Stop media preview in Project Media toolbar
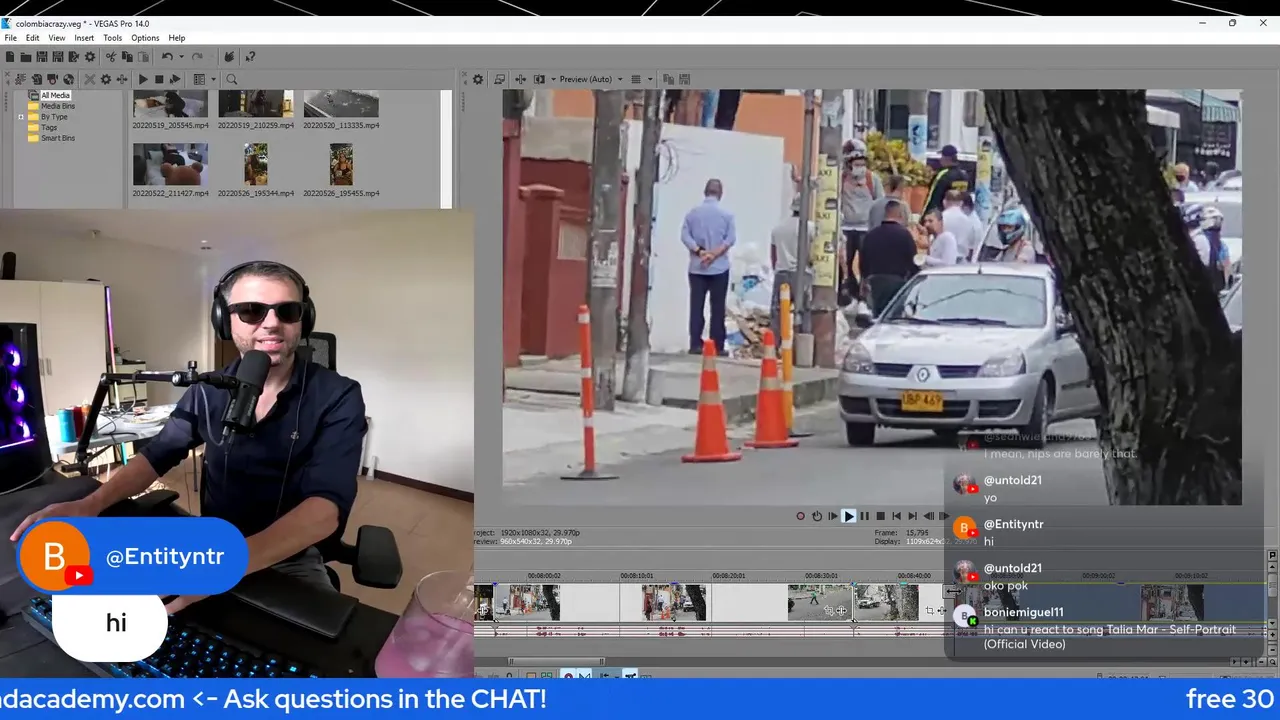 coord(159,79)
